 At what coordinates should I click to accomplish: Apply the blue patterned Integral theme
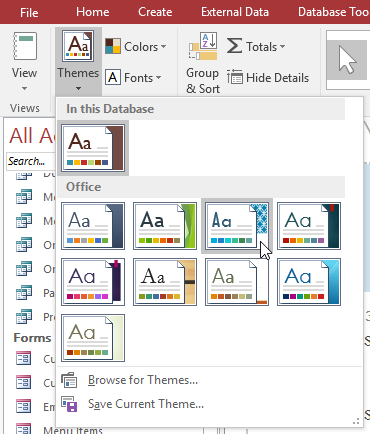[237, 226]
